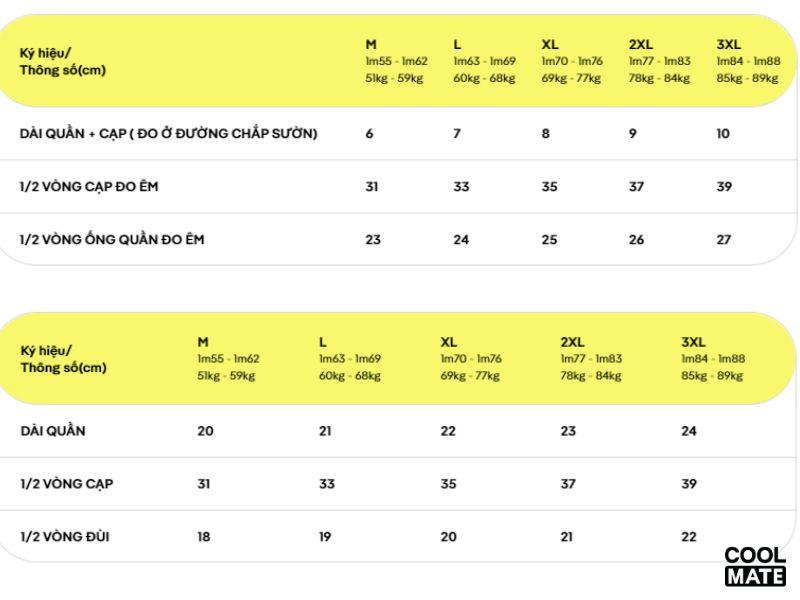This screenshot has height=600, width=800.
Task: Click the '1/2 VÒNG ỐNG QUẦN ĐO ÊM' label
Action: [112, 239]
